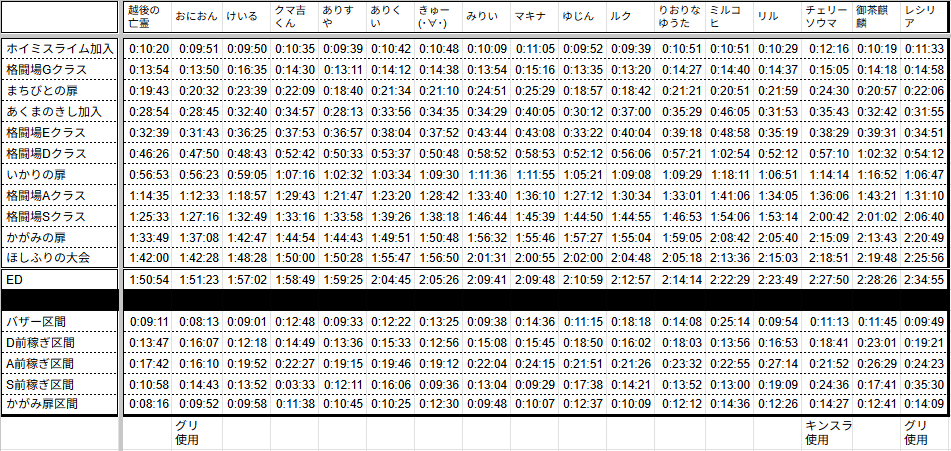Select the いかりの扉 row label
Screen dimensions: 951x451
tap(60, 174)
